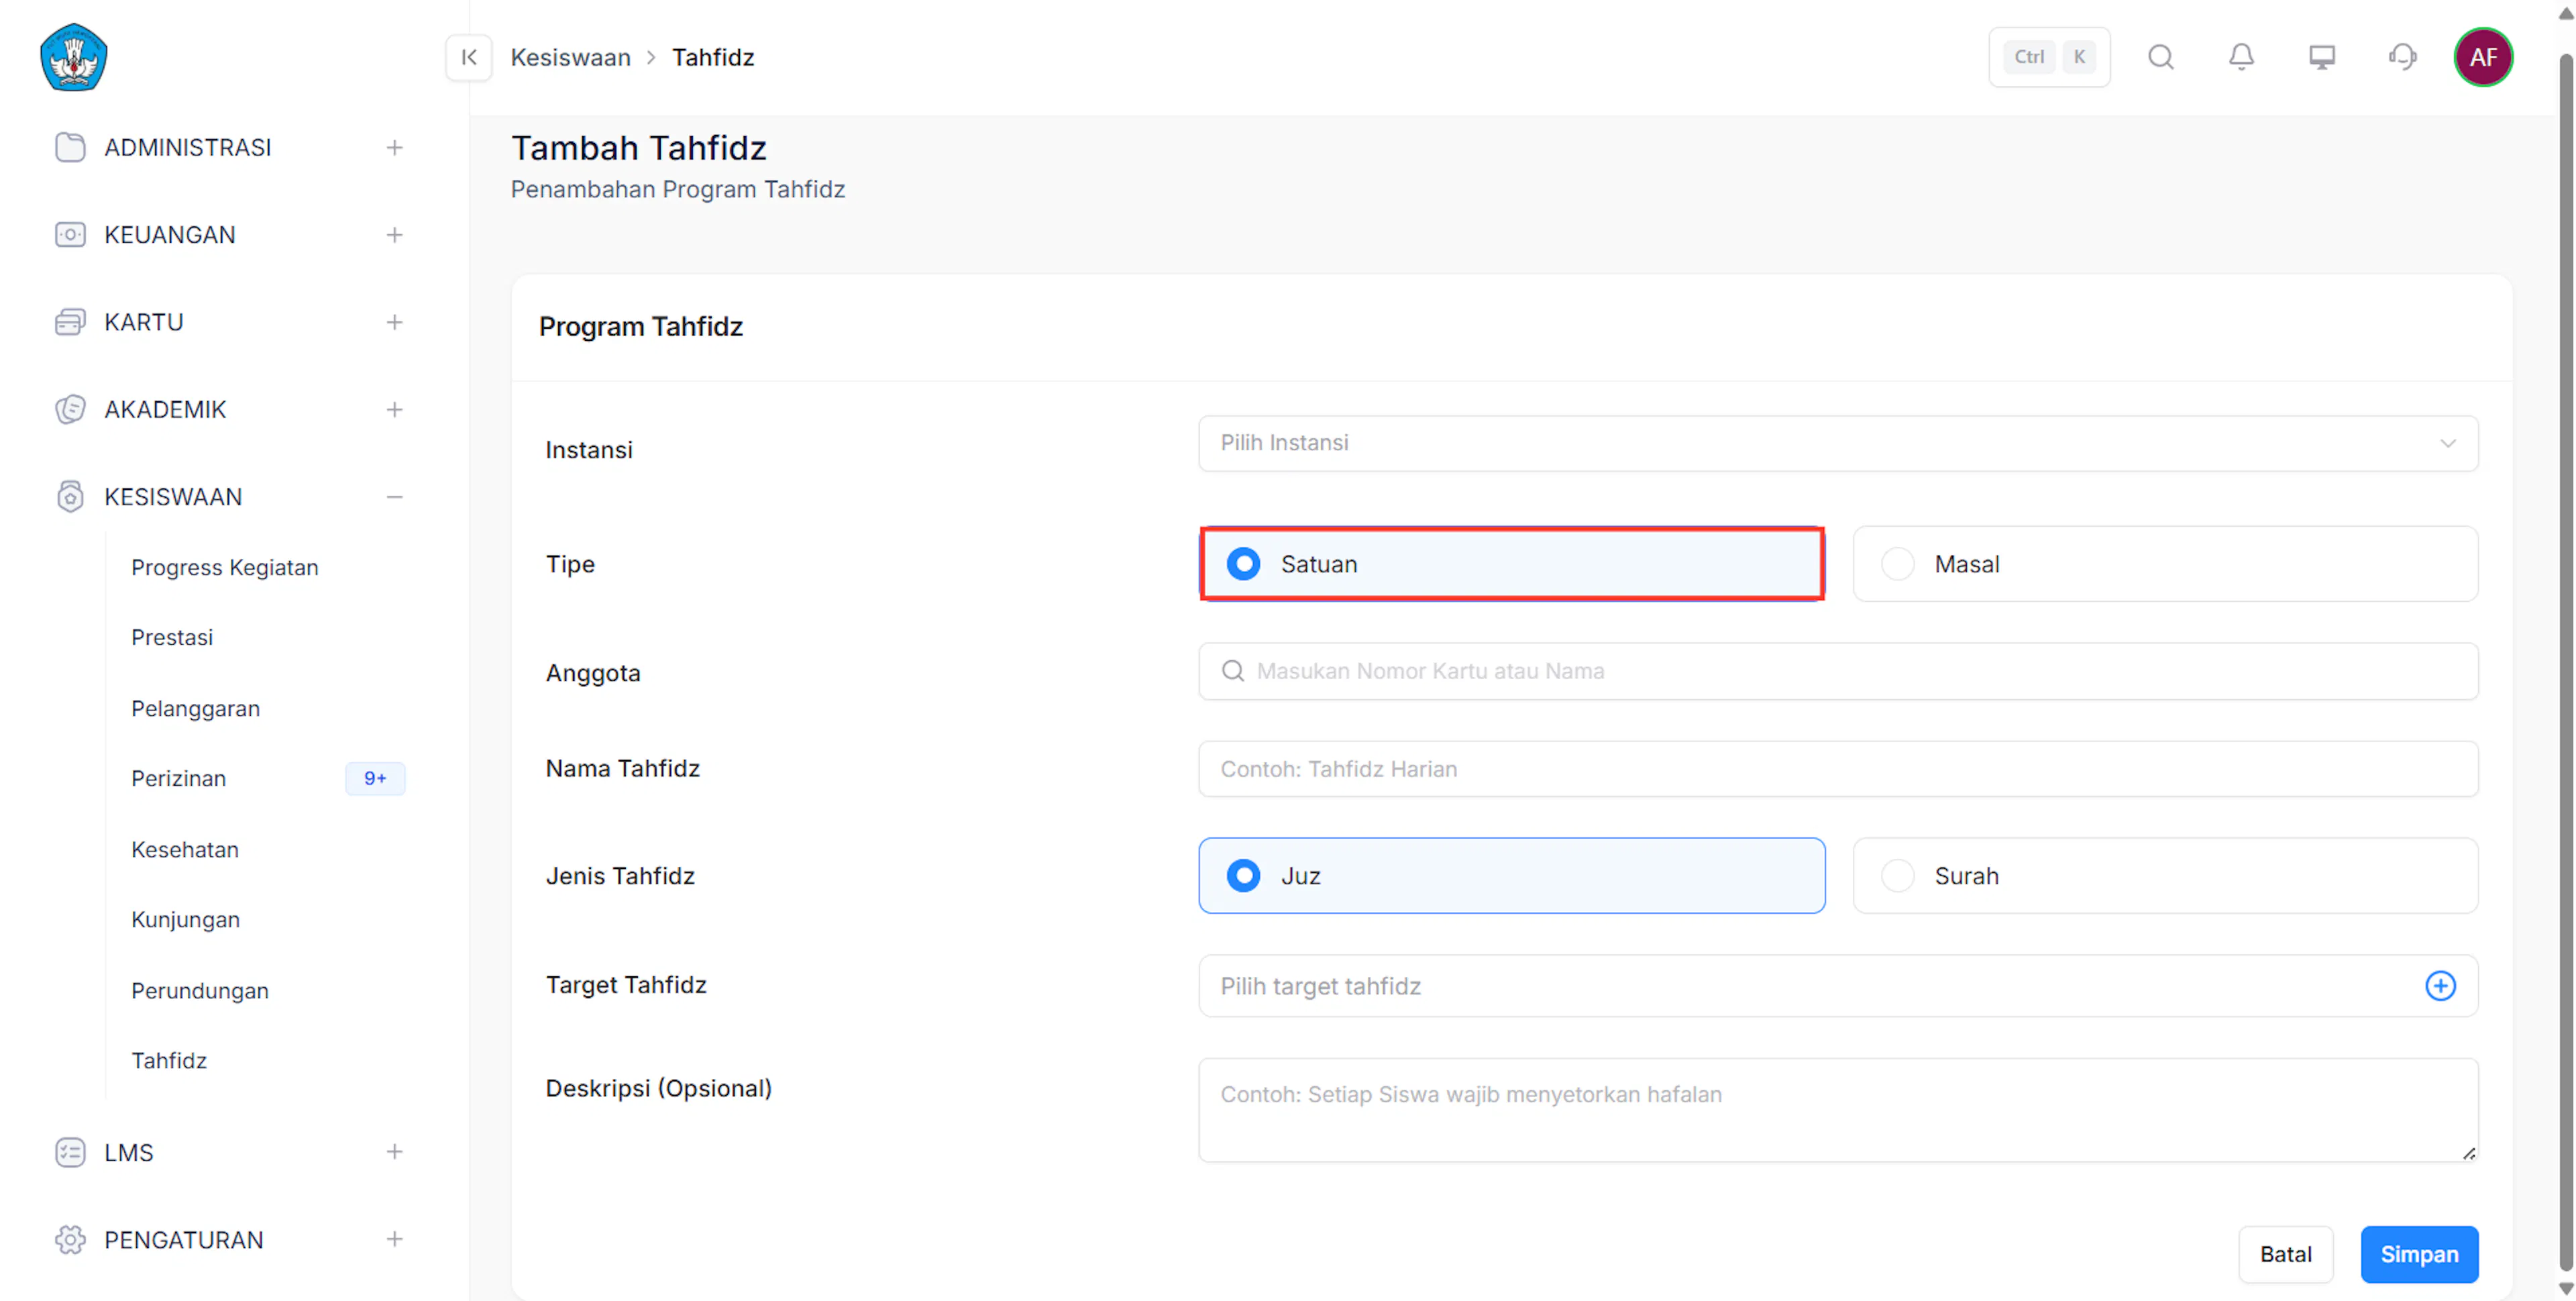Select the Masal type option
This screenshot has width=2576, height=1301.
point(2165,564)
